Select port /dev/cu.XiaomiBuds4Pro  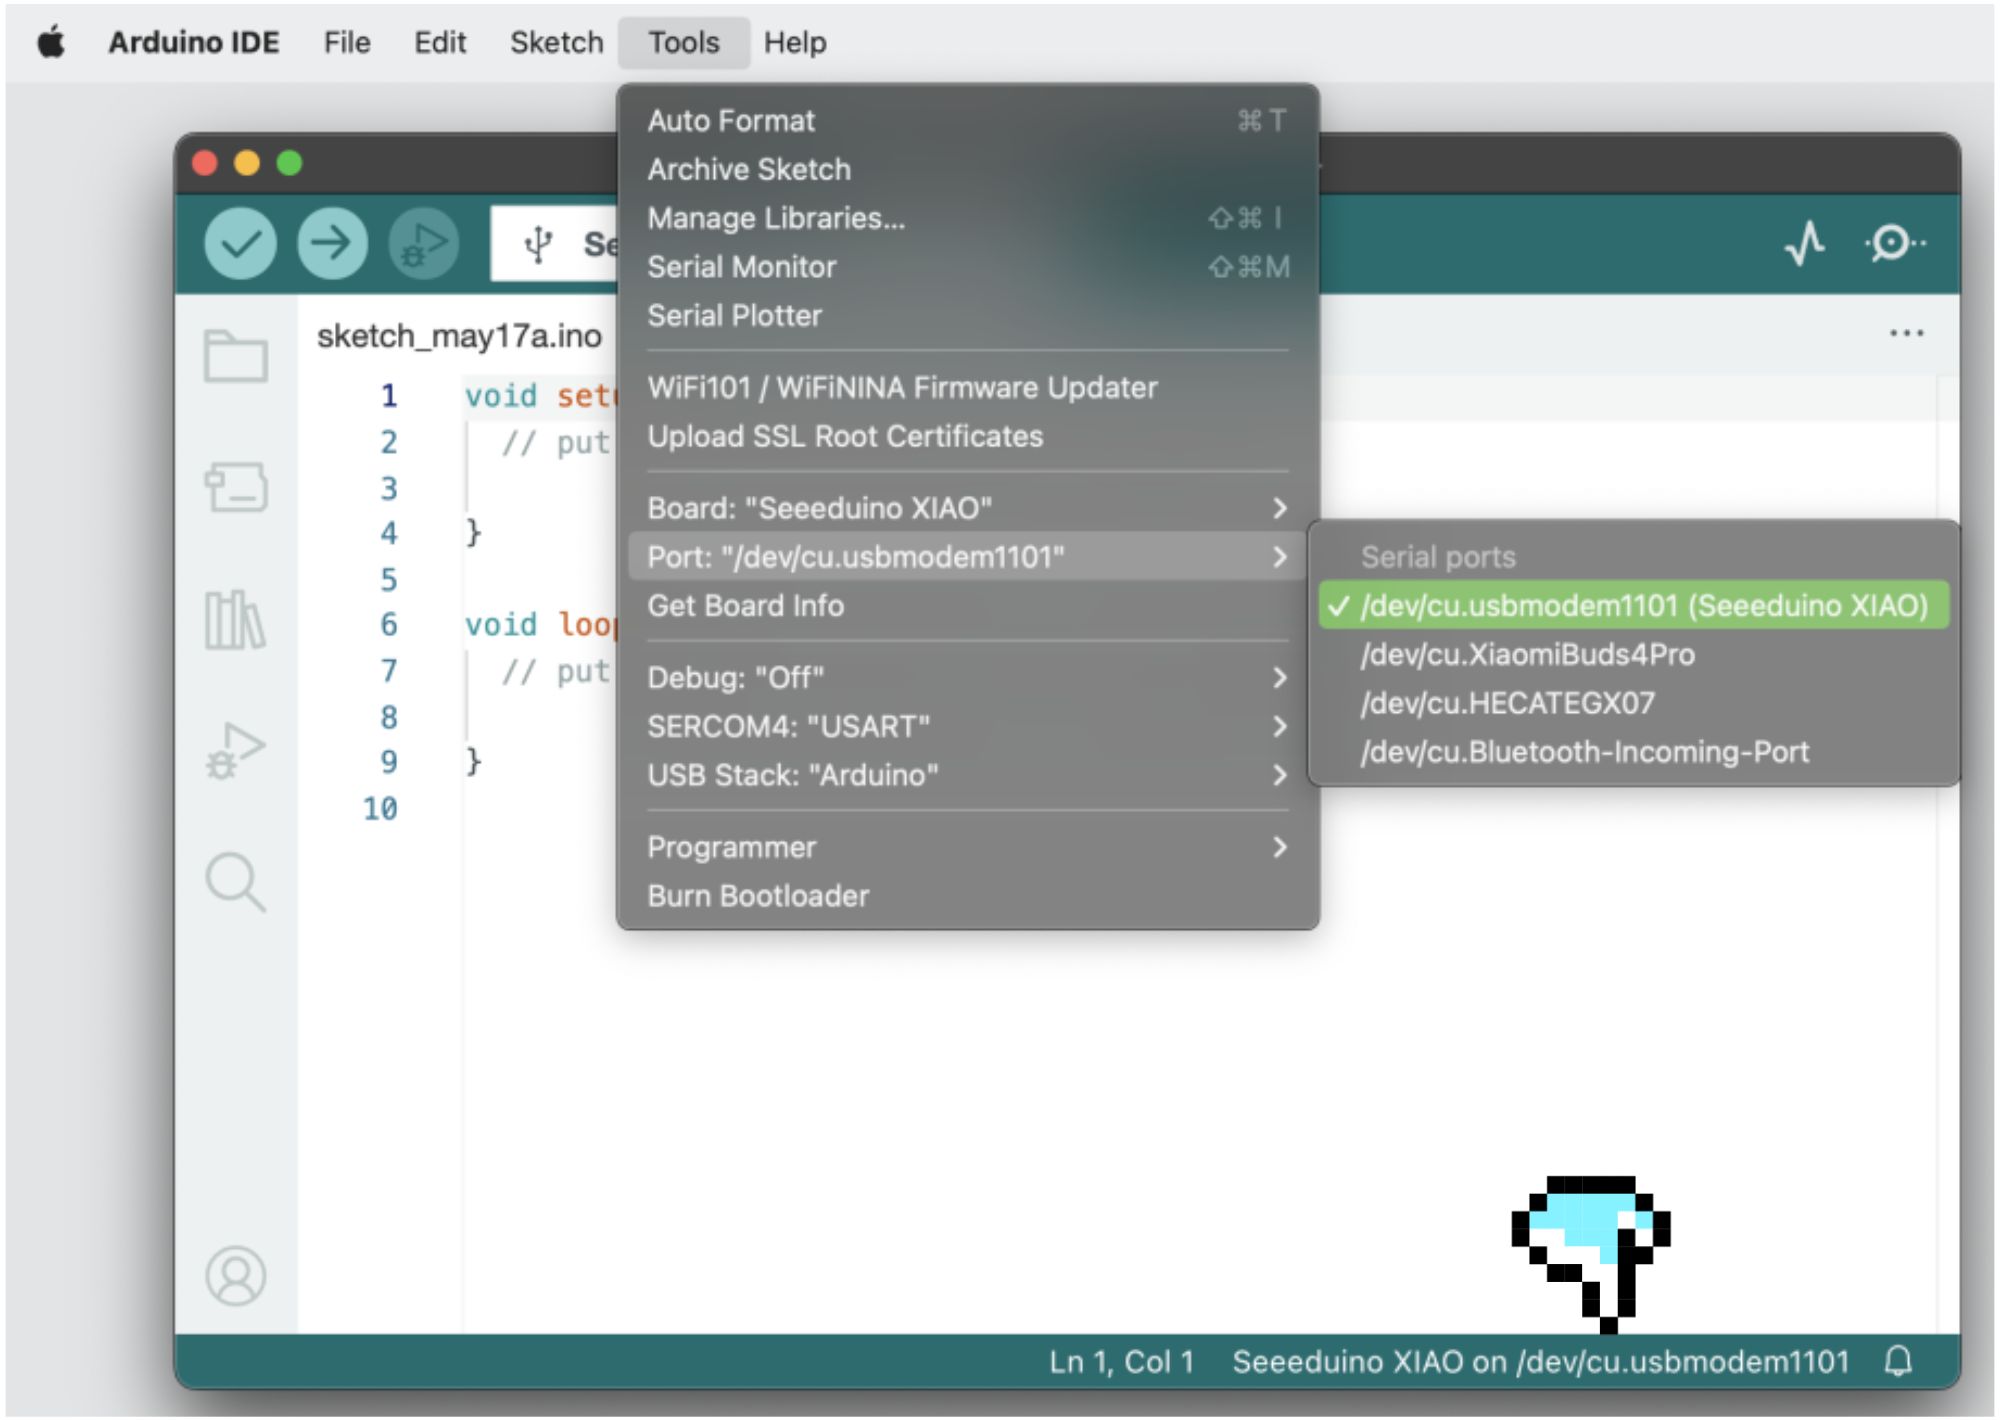[x=1633, y=654]
